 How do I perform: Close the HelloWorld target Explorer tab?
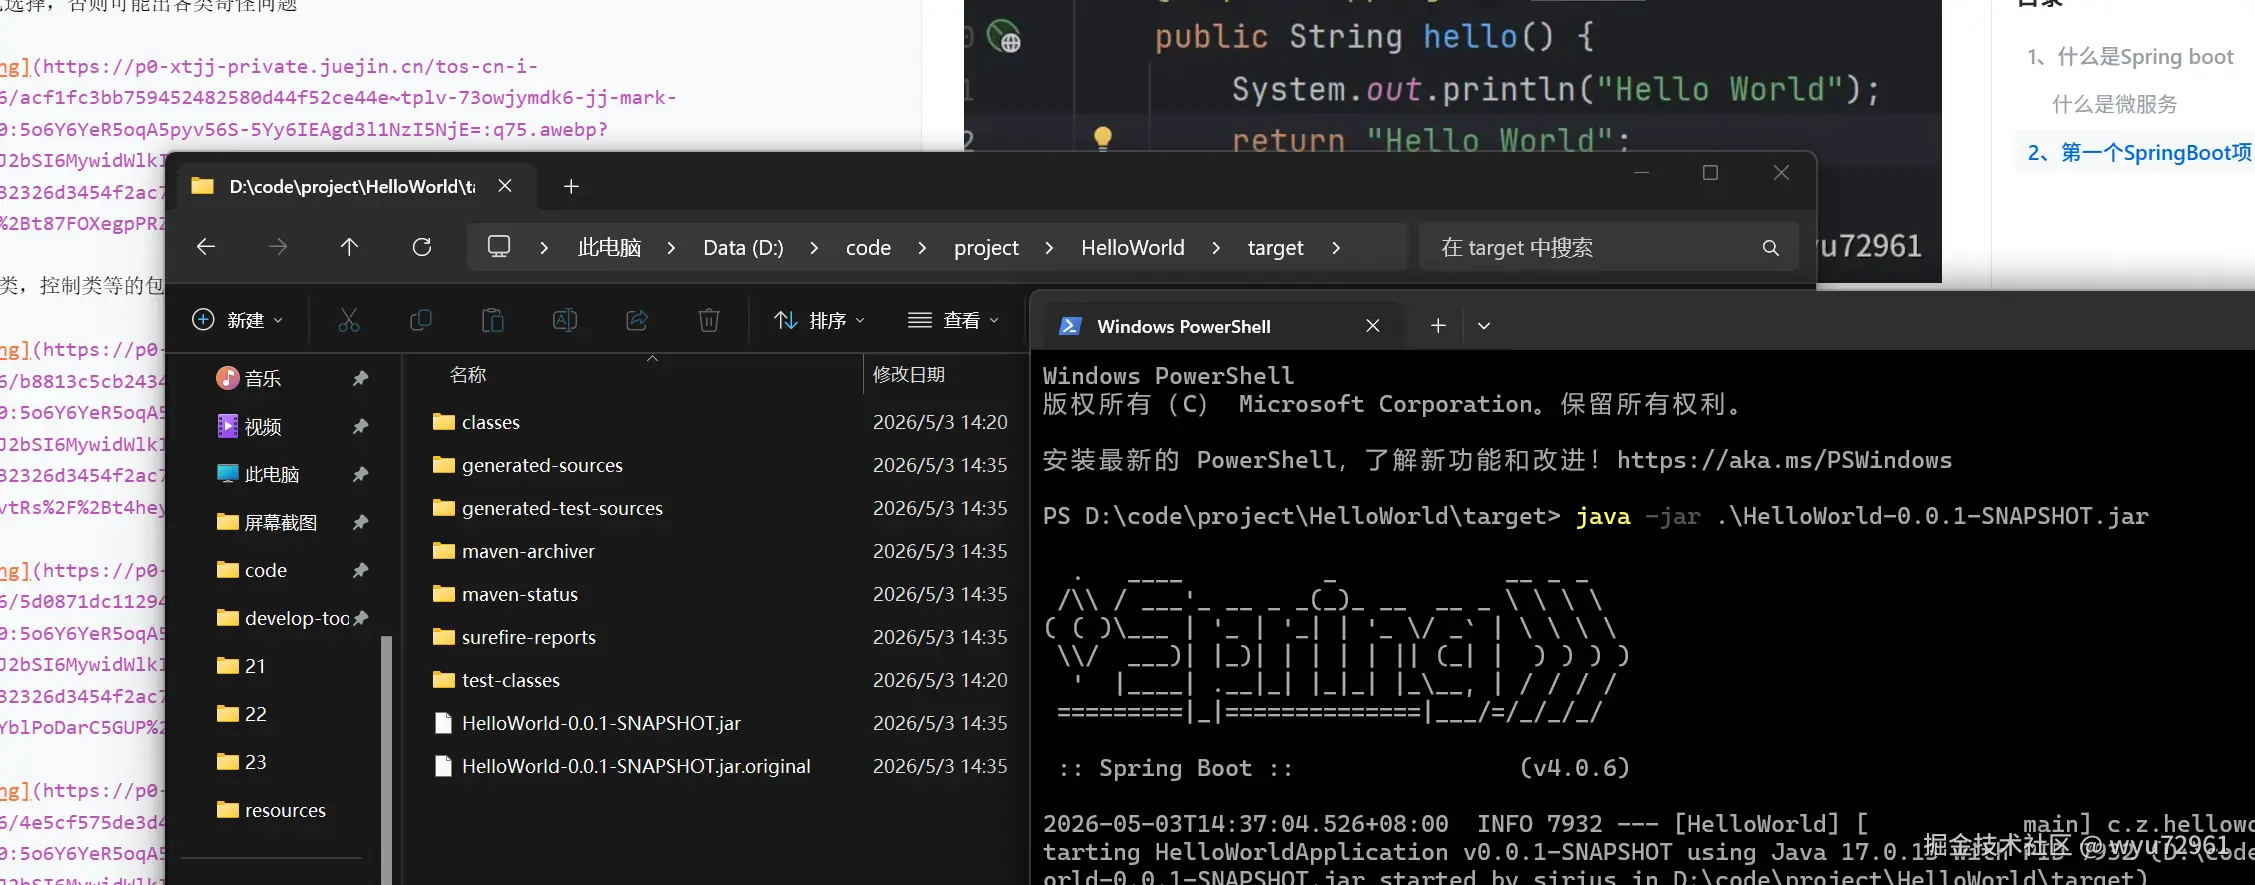click(505, 186)
